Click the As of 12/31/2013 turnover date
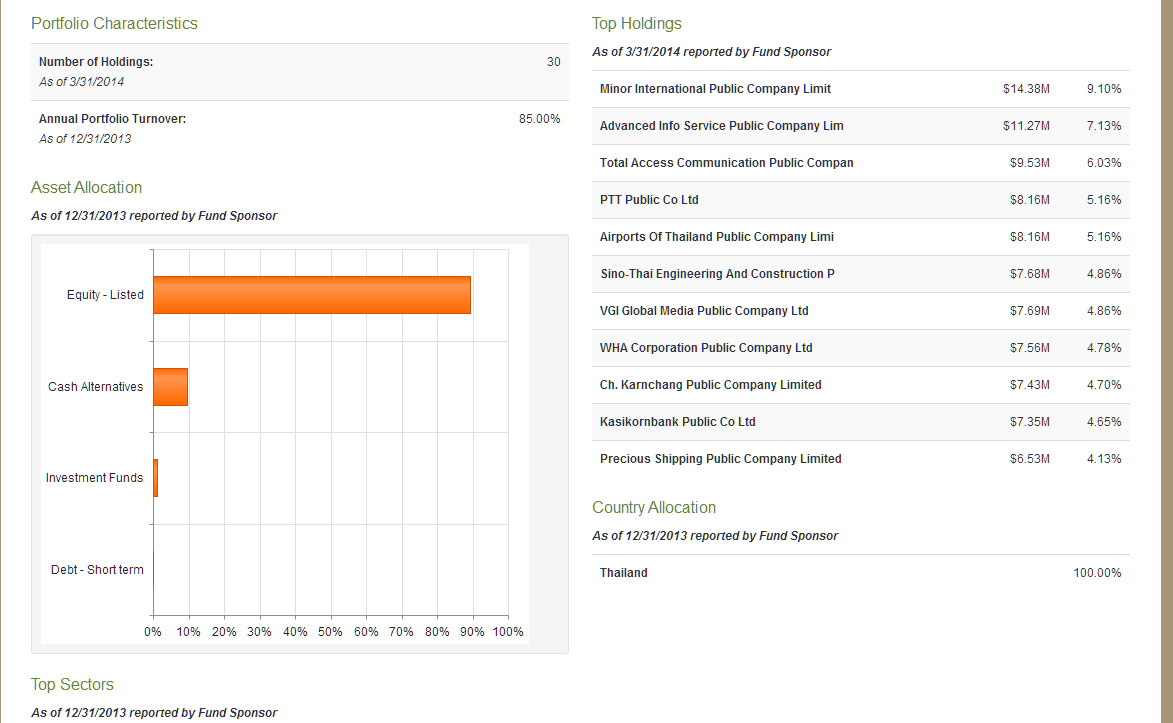The width and height of the screenshot is (1173, 723). [85, 139]
